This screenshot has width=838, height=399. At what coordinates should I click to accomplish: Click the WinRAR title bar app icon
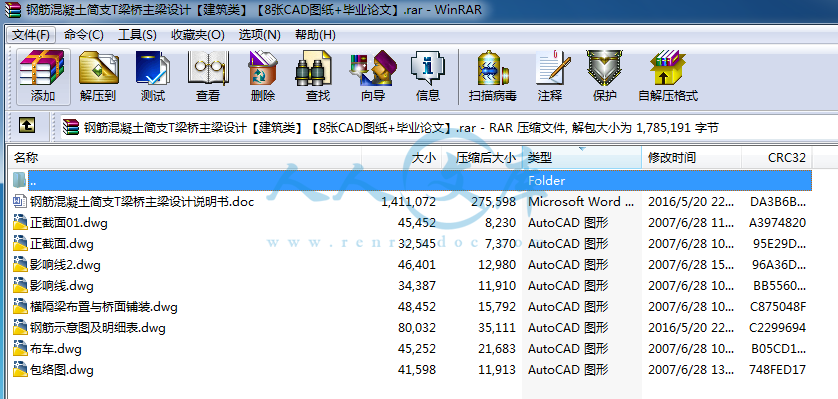pyautogui.click(x=13, y=10)
